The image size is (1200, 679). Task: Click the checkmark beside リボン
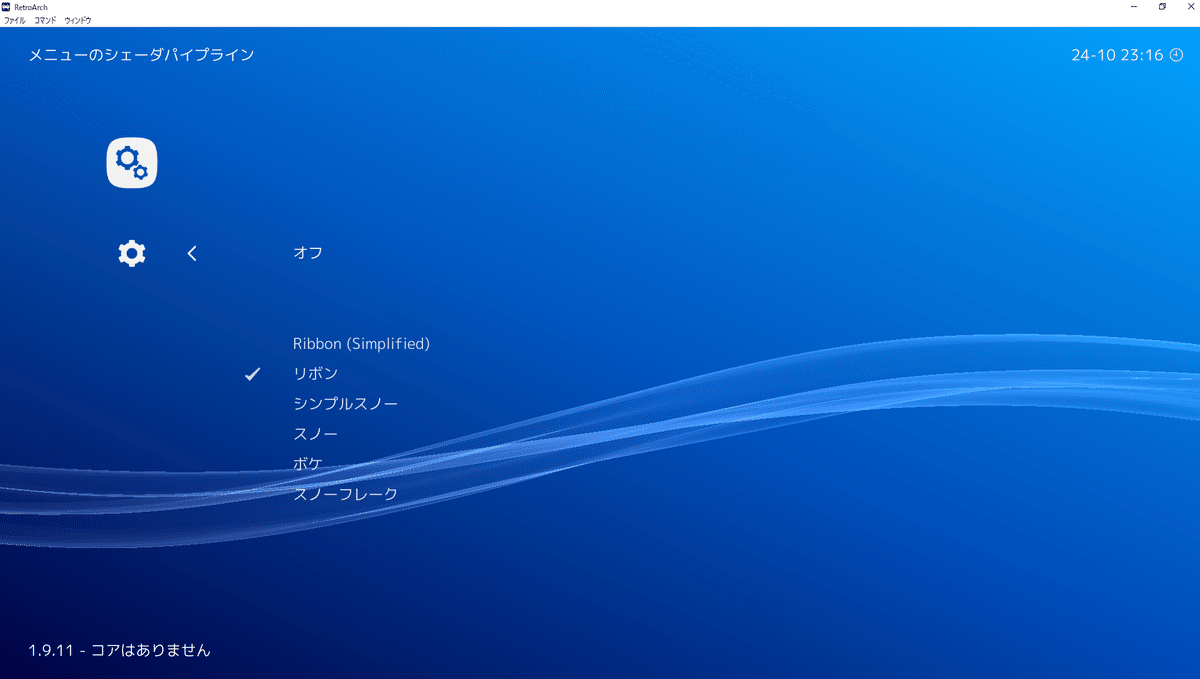(253, 374)
